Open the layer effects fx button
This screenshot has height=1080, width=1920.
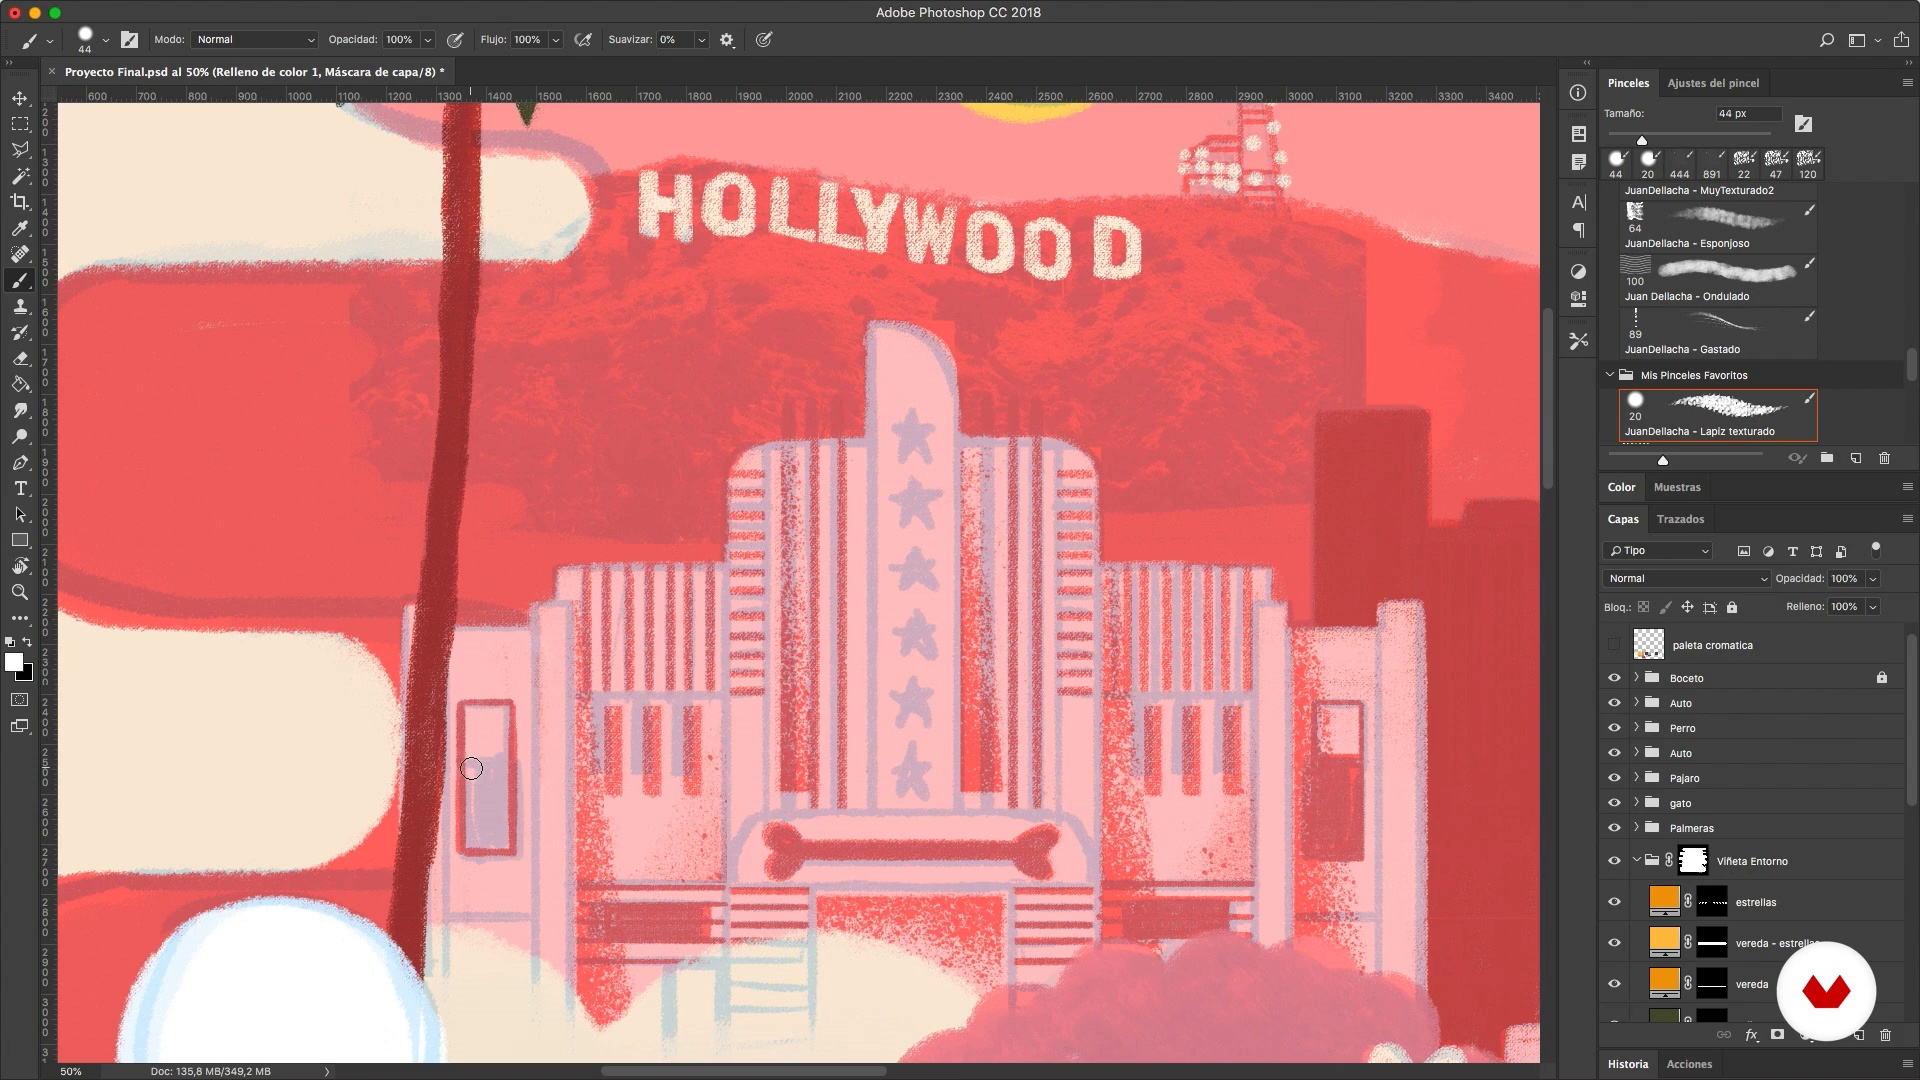(x=1752, y=1035)
